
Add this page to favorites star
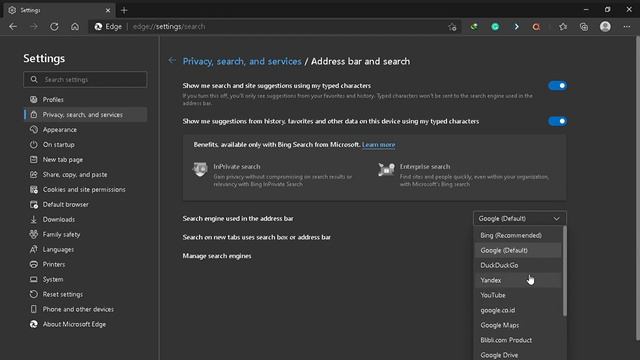point(452,27)
